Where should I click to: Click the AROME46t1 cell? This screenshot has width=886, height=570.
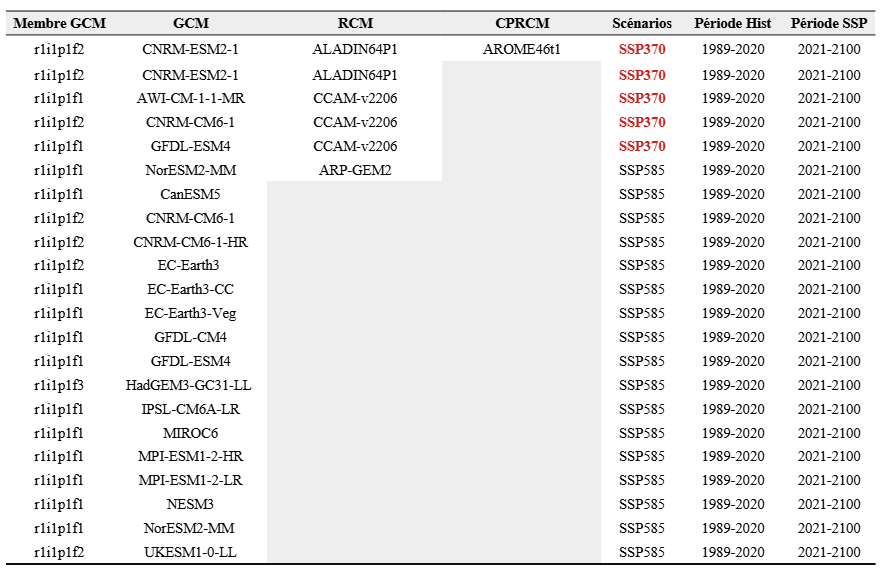pyautogui.click(x=522, y=48)
